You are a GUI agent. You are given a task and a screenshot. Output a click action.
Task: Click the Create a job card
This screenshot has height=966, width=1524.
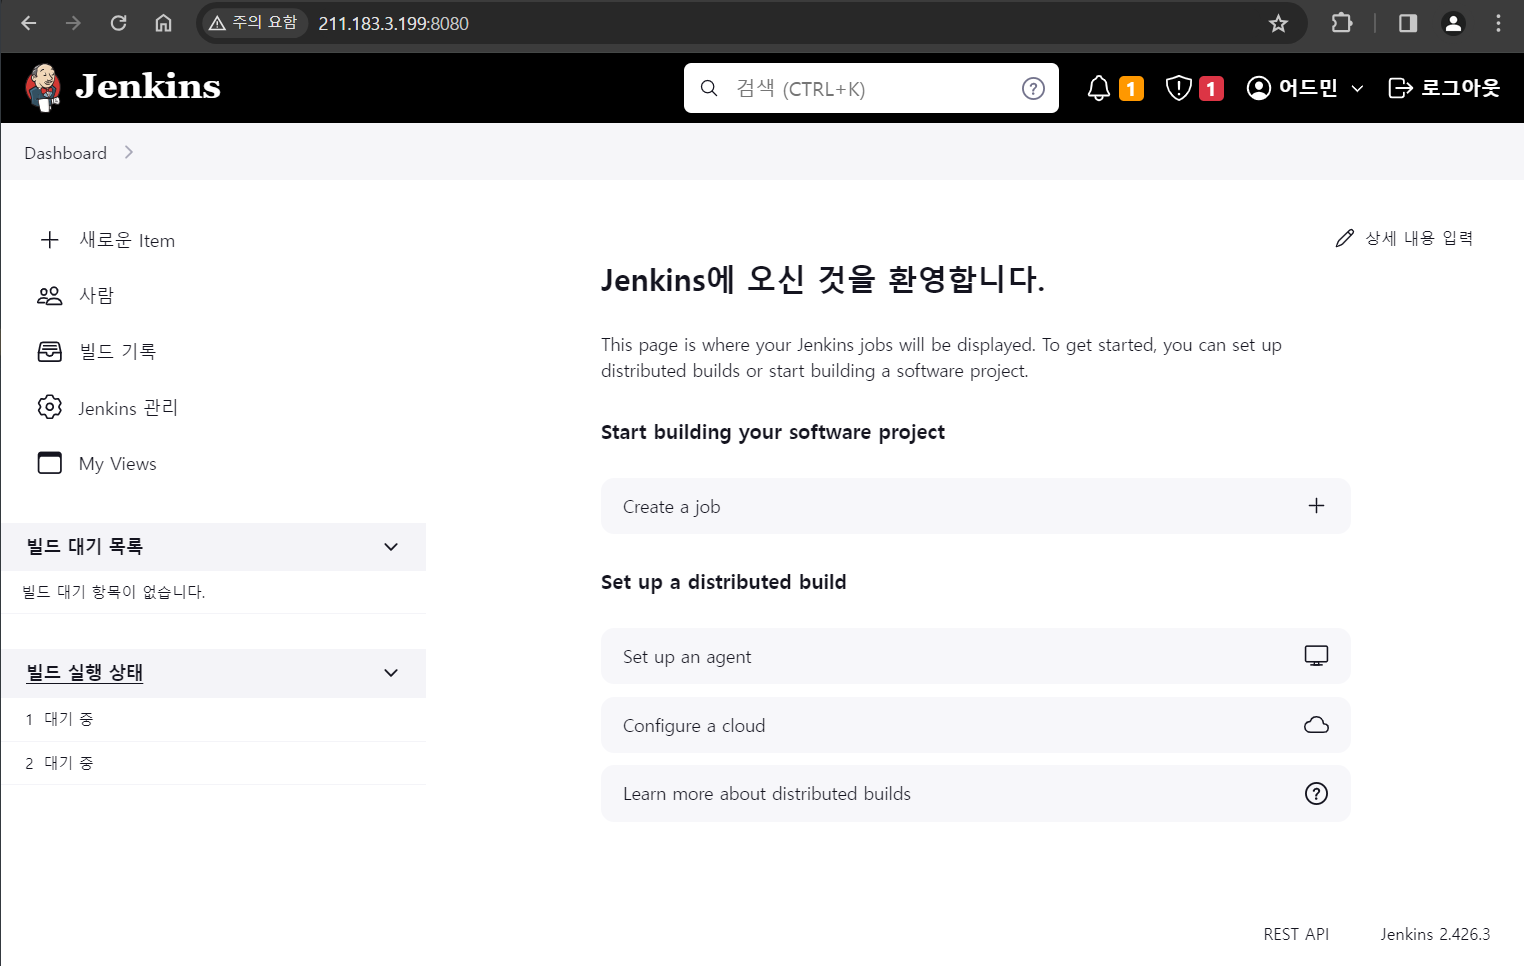point(975,506)
